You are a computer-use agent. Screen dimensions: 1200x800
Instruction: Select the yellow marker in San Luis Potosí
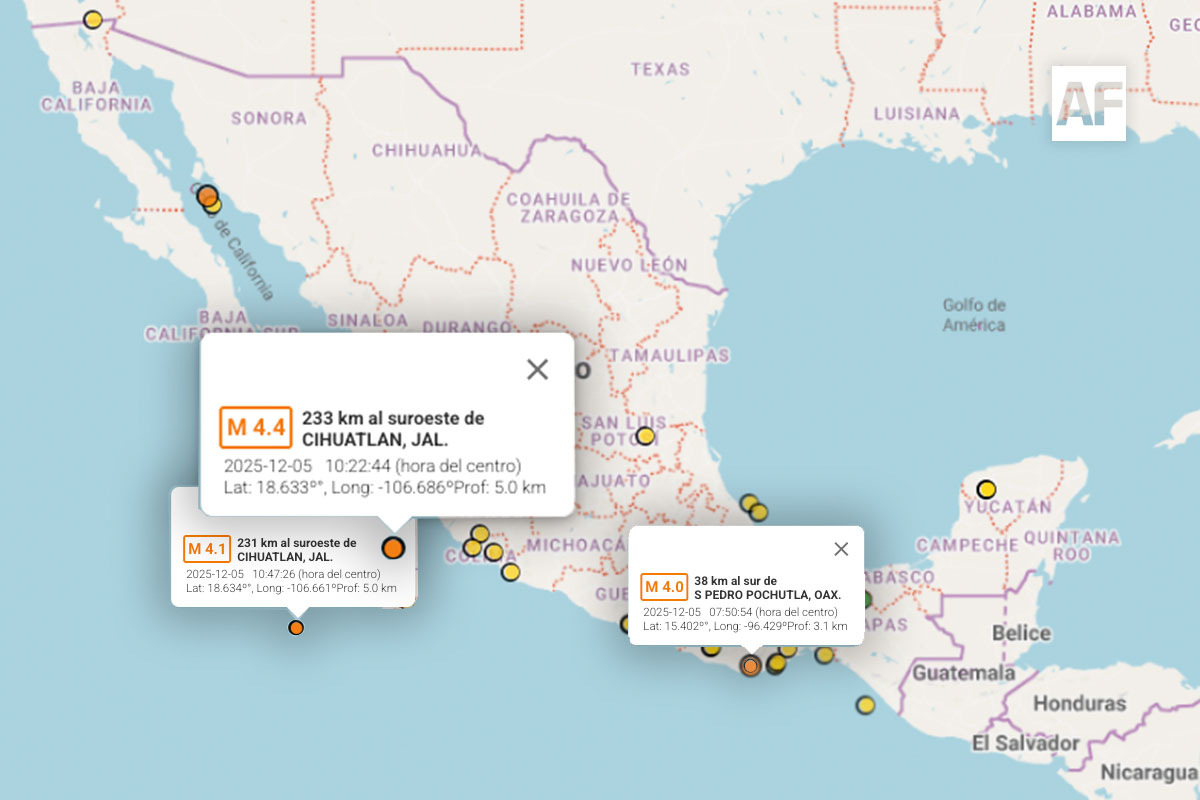(x=645, y=436)
